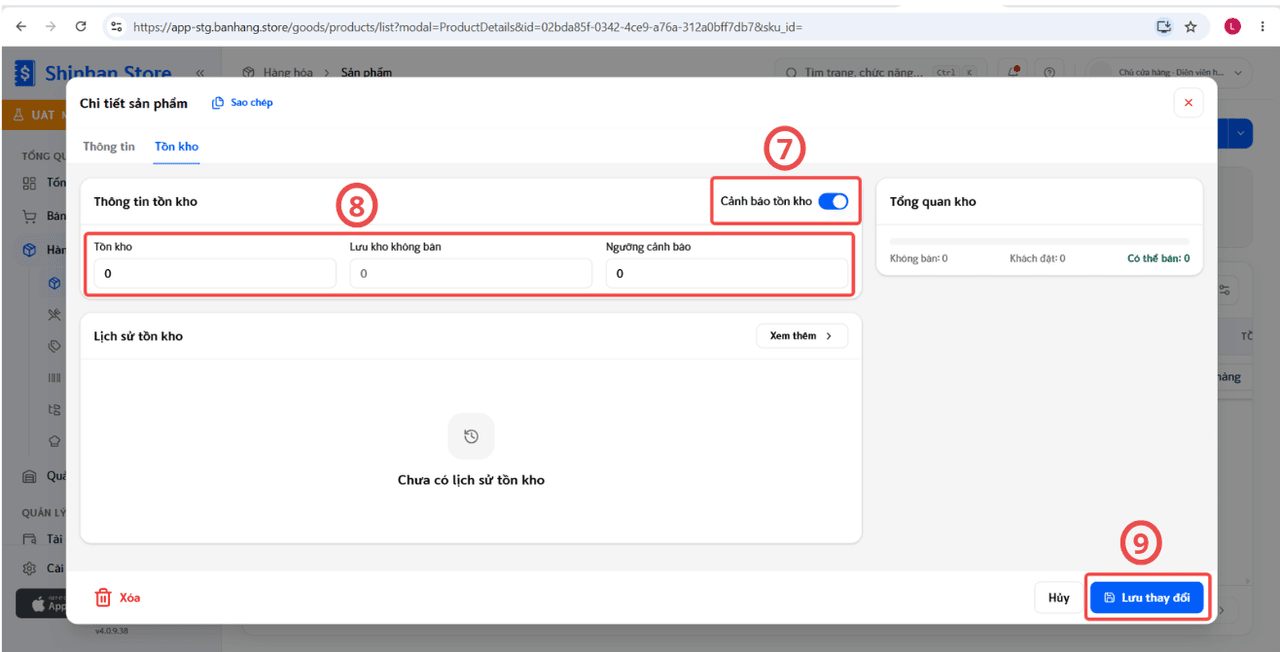The height and width of the screenshot is (652, 1280).
Task: Click the notification bell in the header
Action: pyautogui.click(x=1014, y=72)
